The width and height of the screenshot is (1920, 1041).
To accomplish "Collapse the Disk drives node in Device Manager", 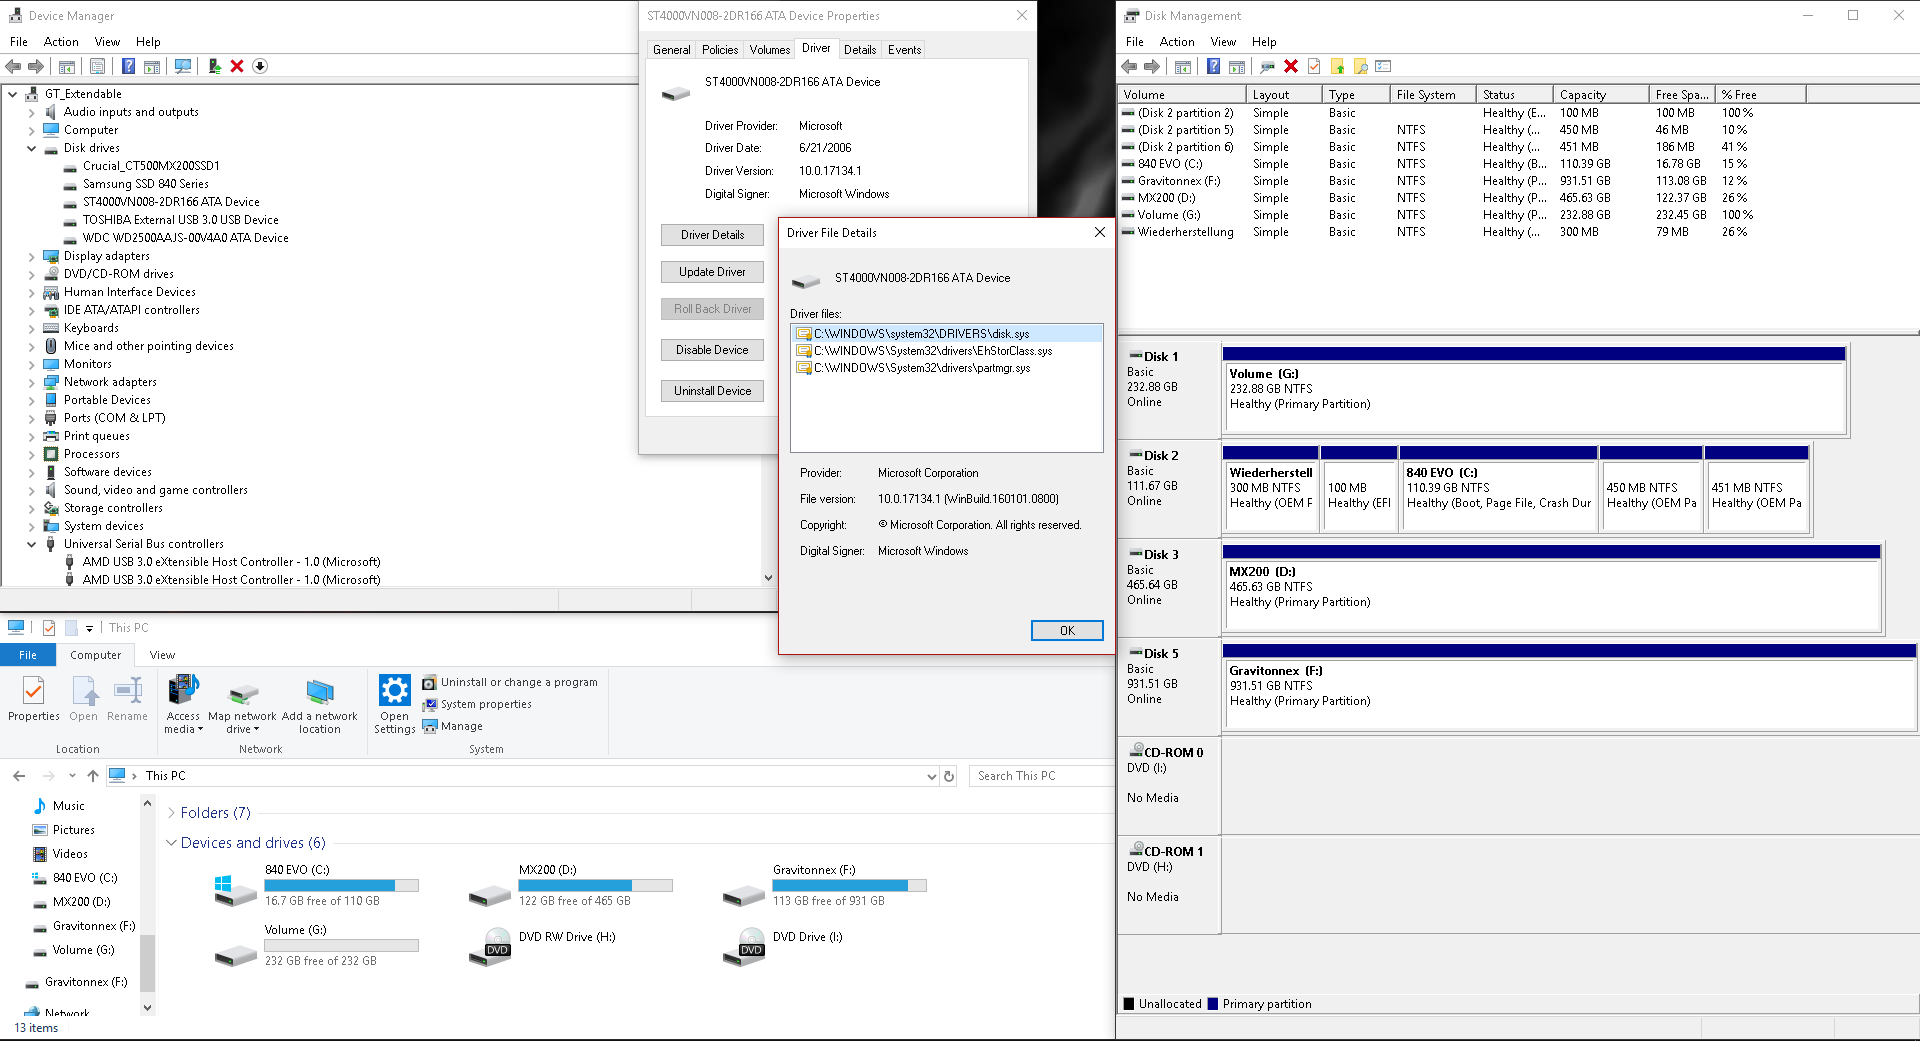I will (x=31, y=148).
